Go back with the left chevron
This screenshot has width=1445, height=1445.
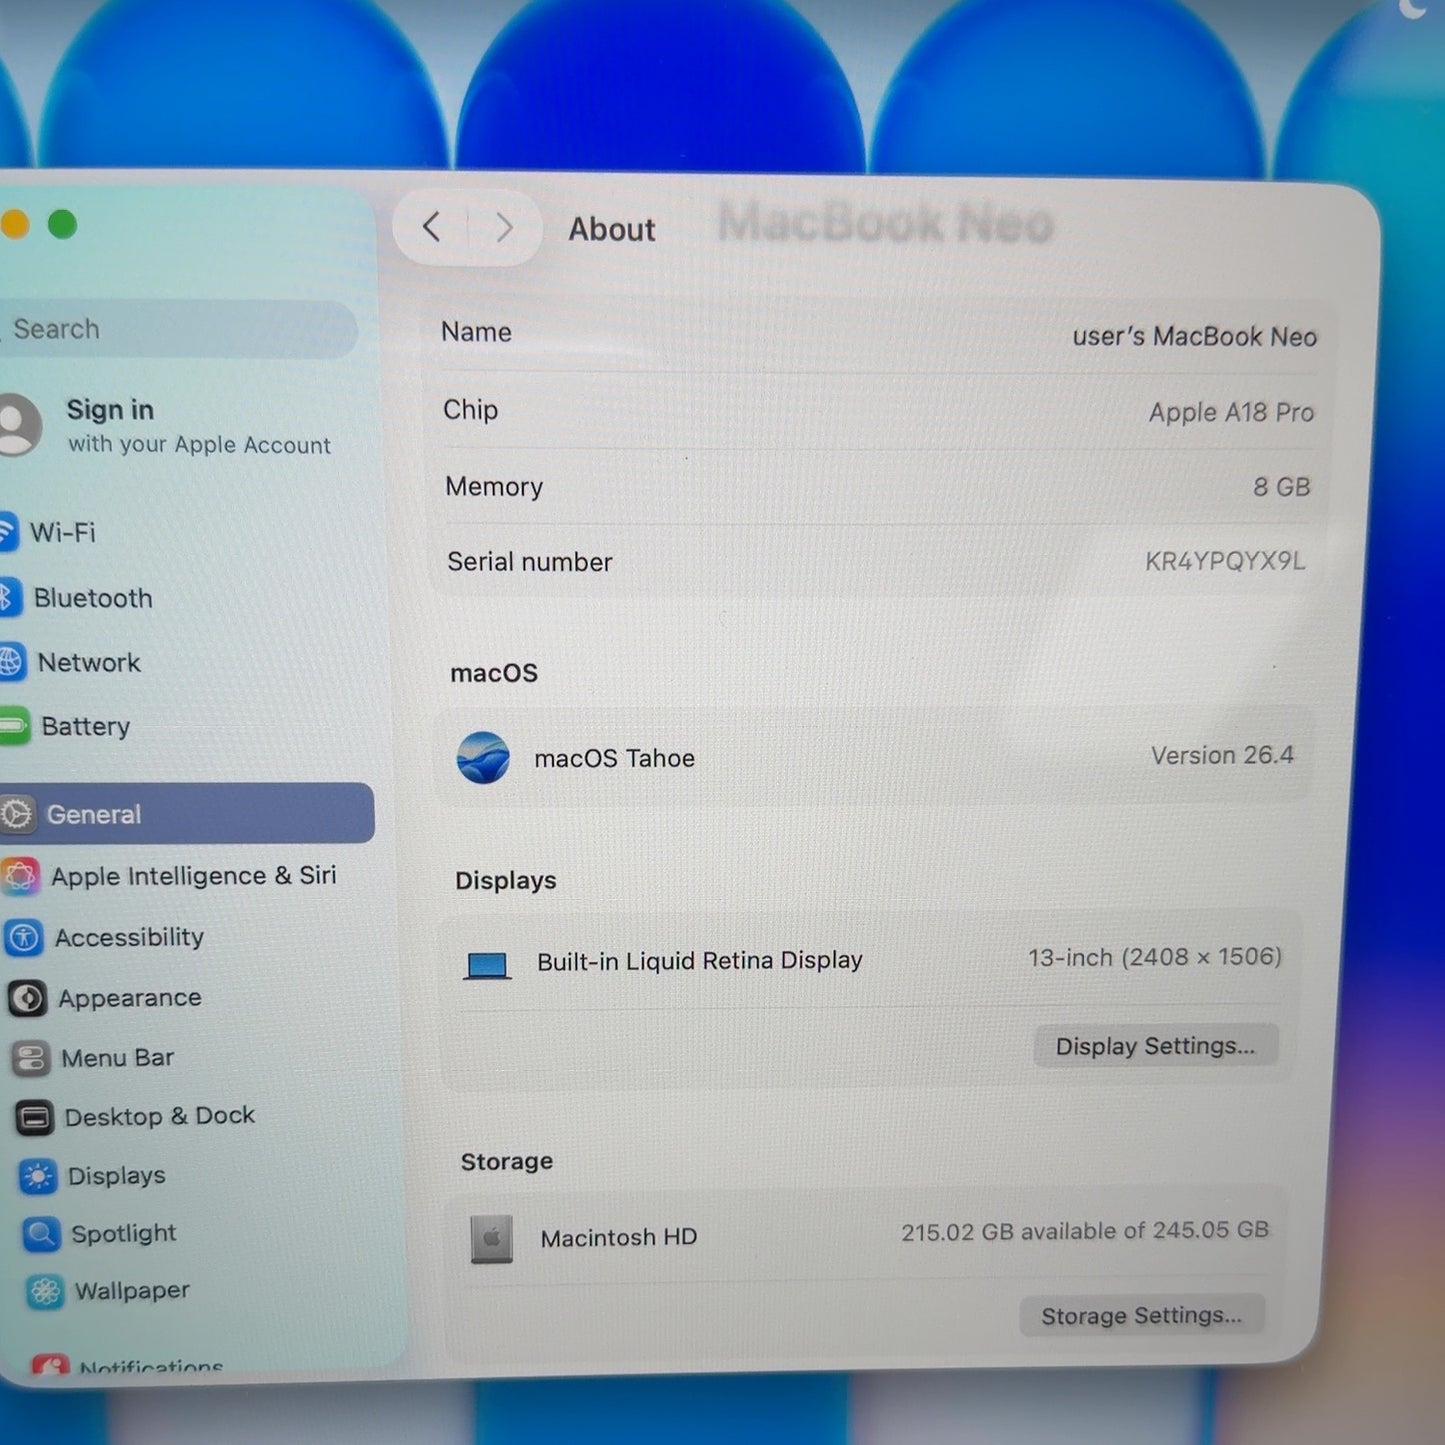tap(432, 227)
